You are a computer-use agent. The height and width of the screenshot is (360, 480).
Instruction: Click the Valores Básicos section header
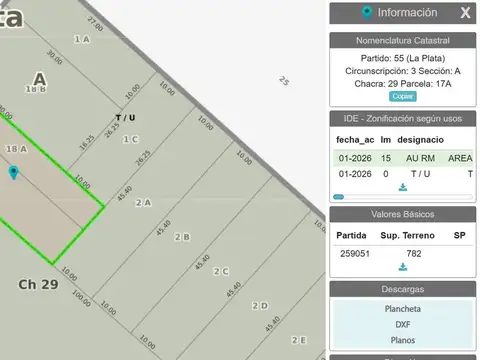point(403,214)
